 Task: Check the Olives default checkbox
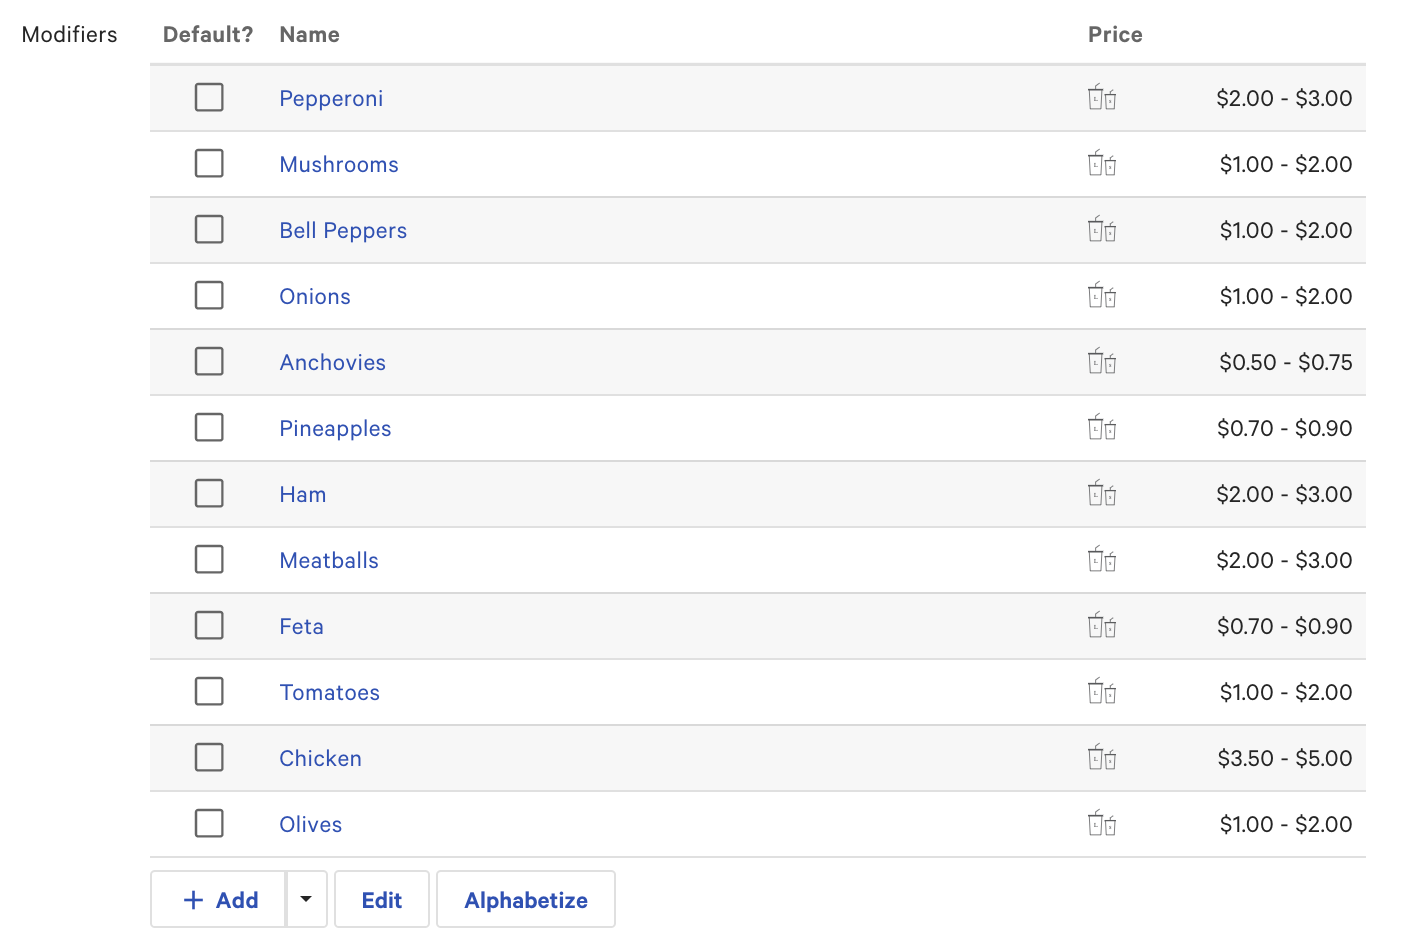209,823
